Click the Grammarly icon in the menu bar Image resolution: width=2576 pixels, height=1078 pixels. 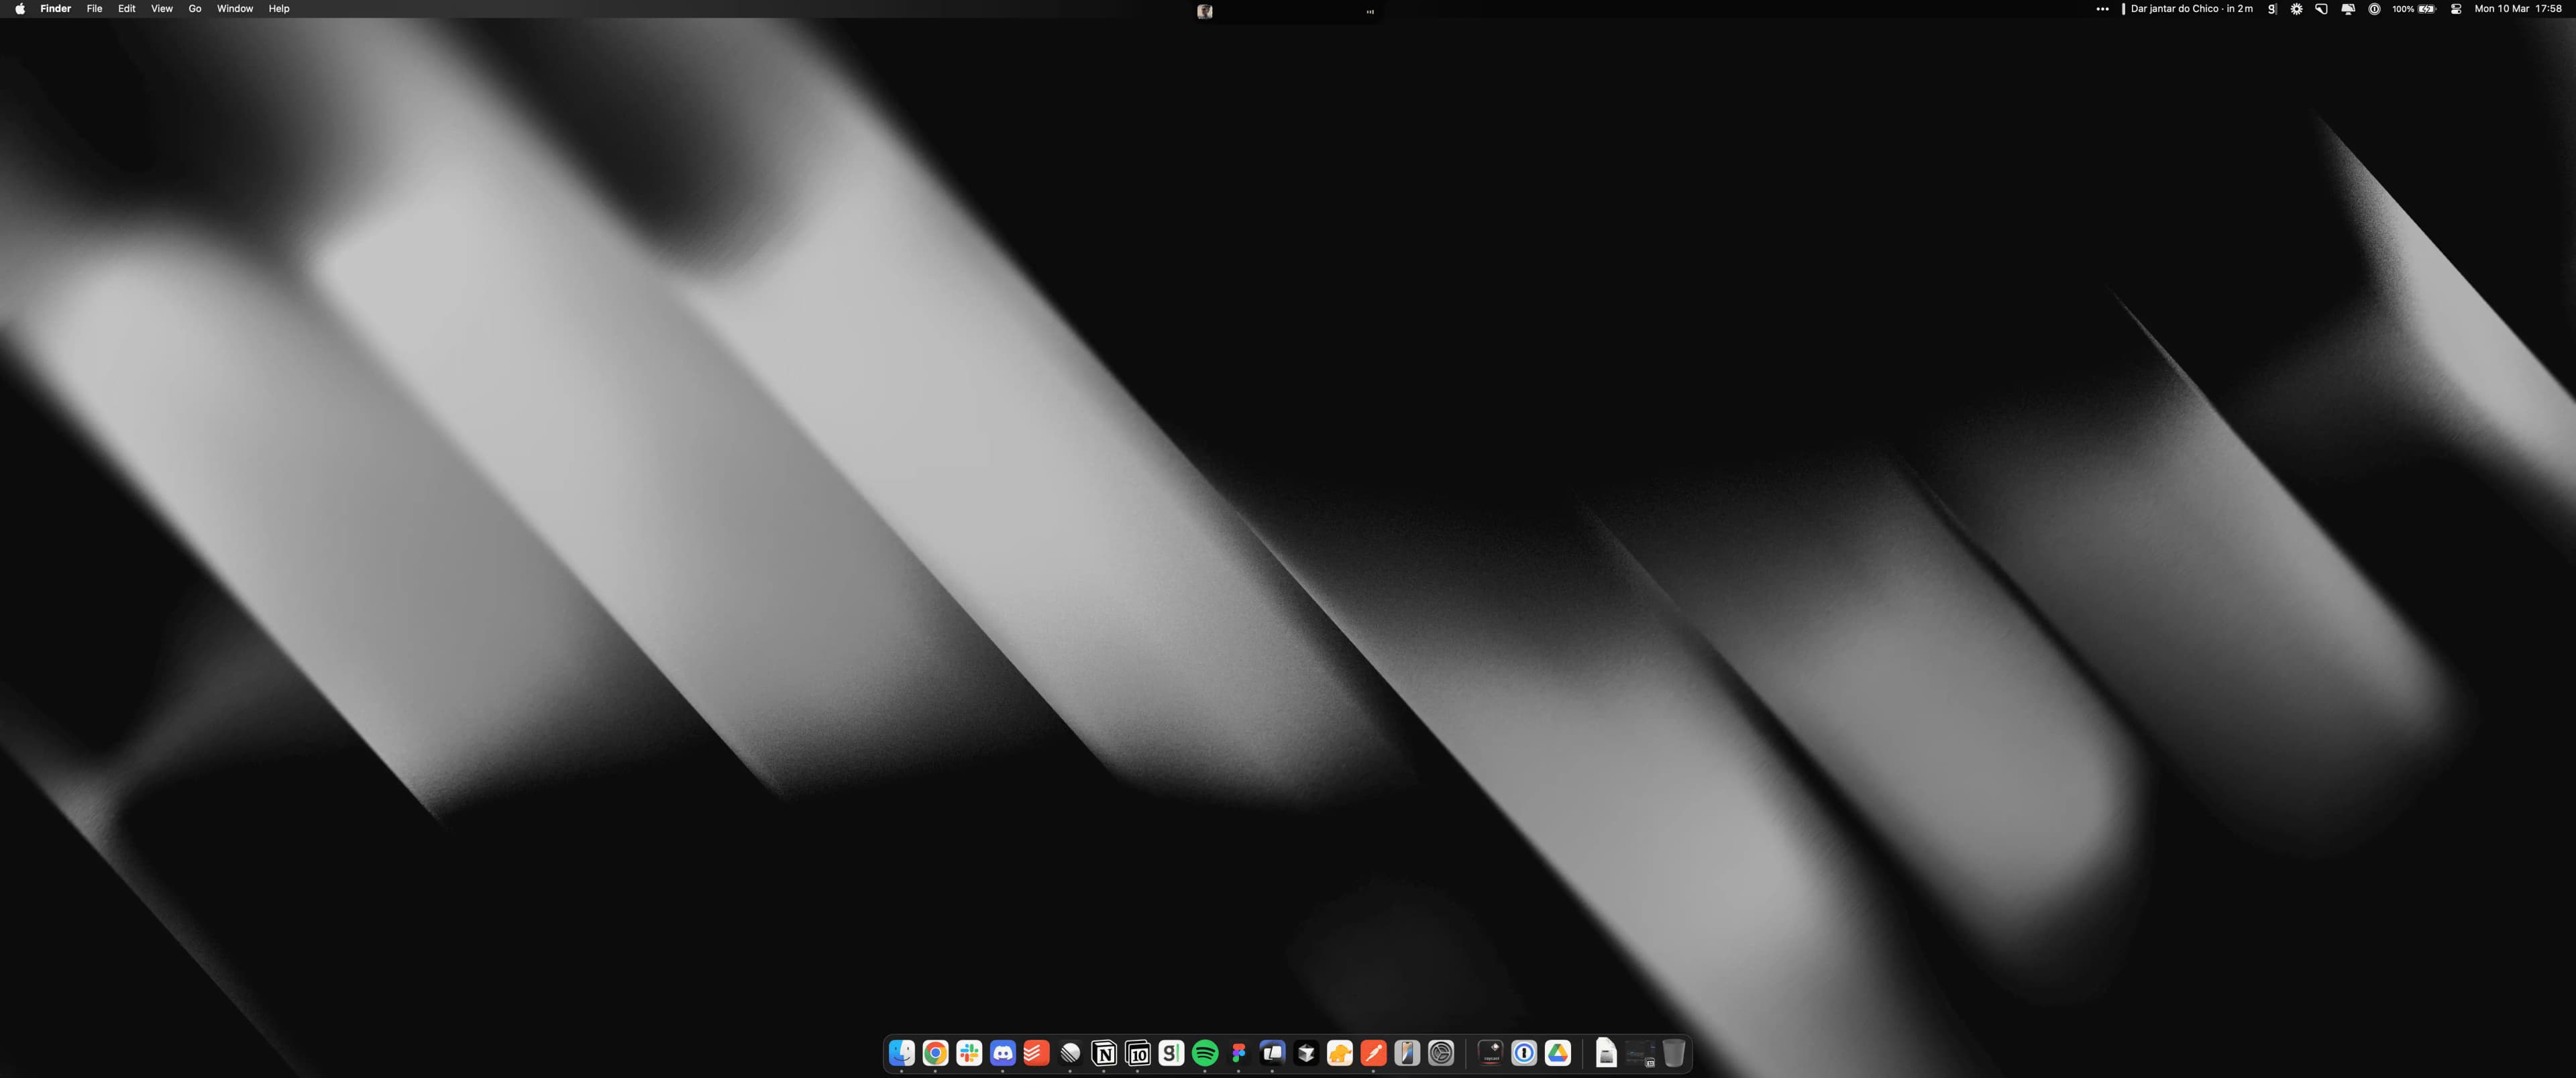2271,9
